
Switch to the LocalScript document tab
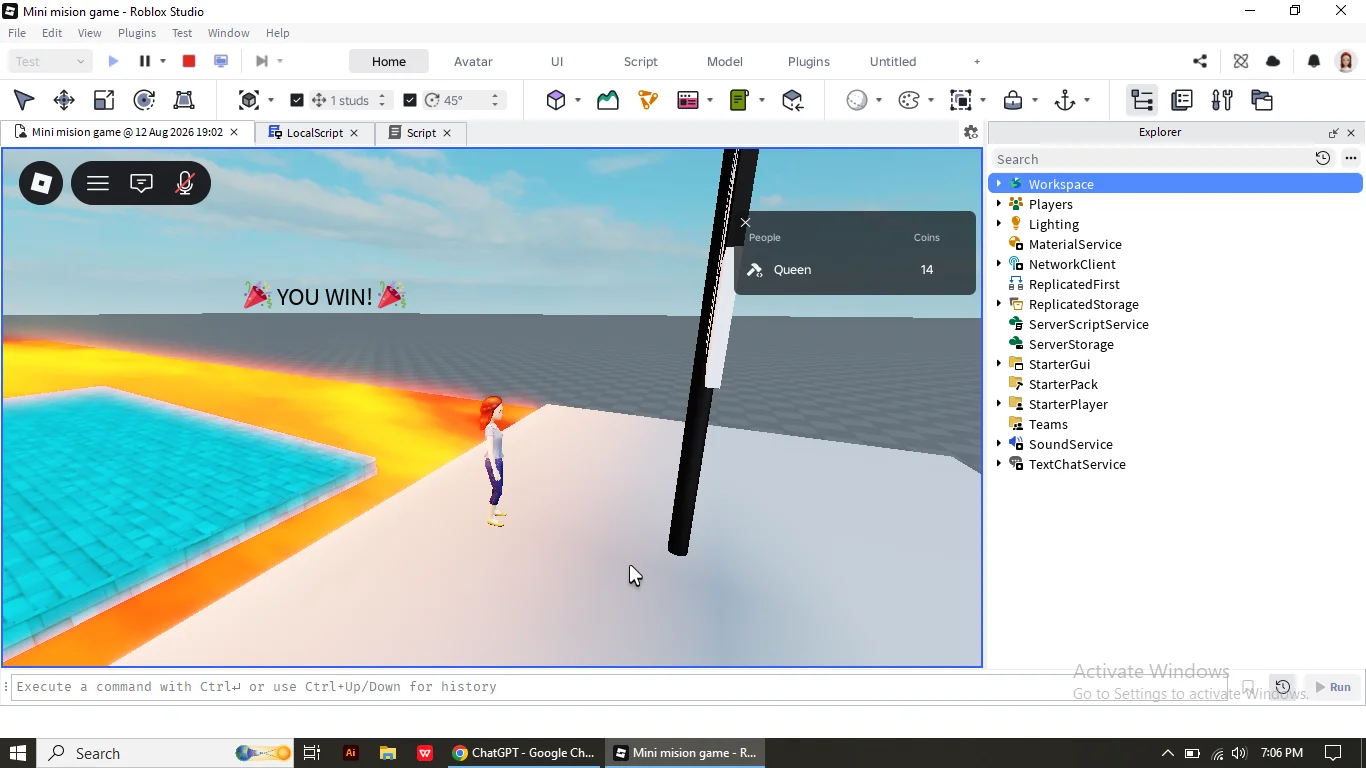tap(314, 133)
